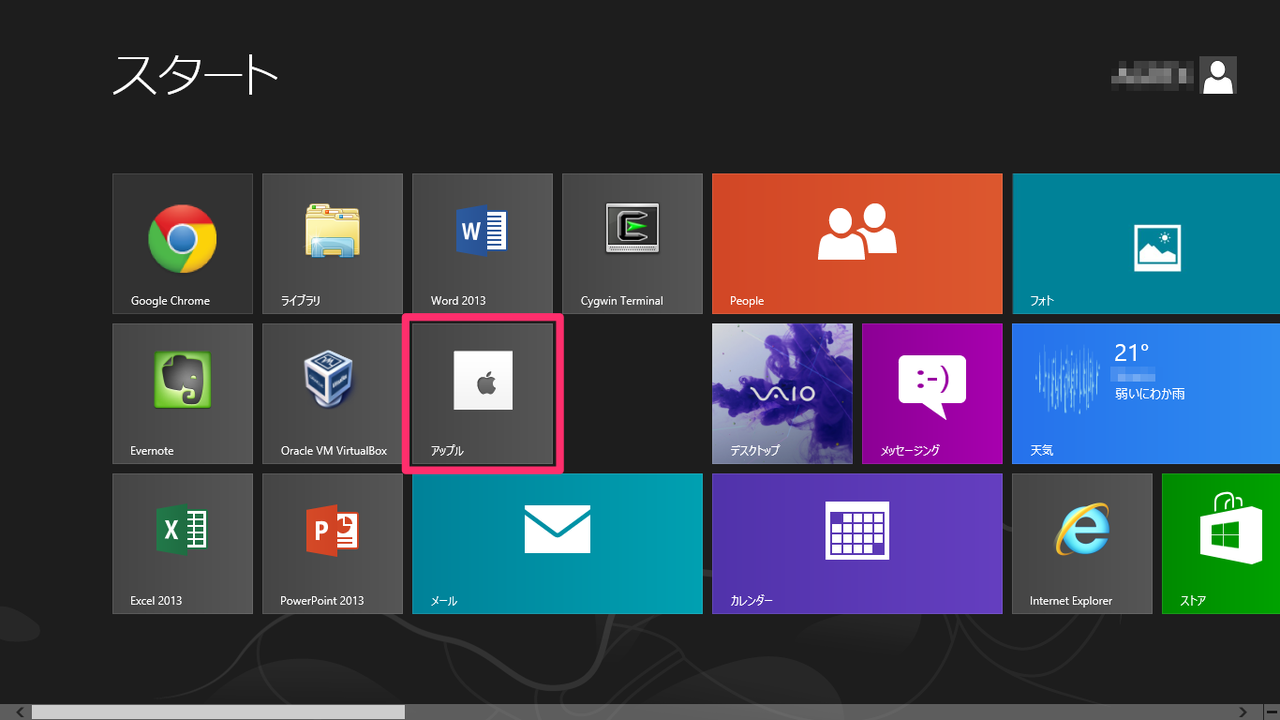Click the horizontal scrollbar thumb
The height and width of the screenshot is (720, 1280).
218,712
